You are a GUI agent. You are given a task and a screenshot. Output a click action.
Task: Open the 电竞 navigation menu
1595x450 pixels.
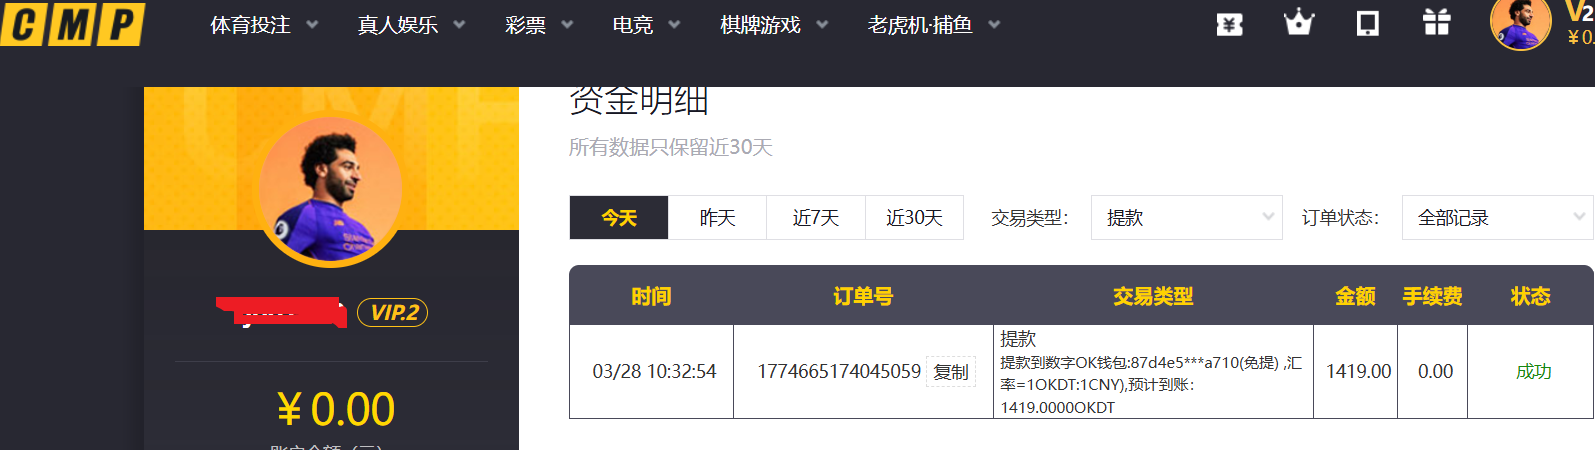645,25
